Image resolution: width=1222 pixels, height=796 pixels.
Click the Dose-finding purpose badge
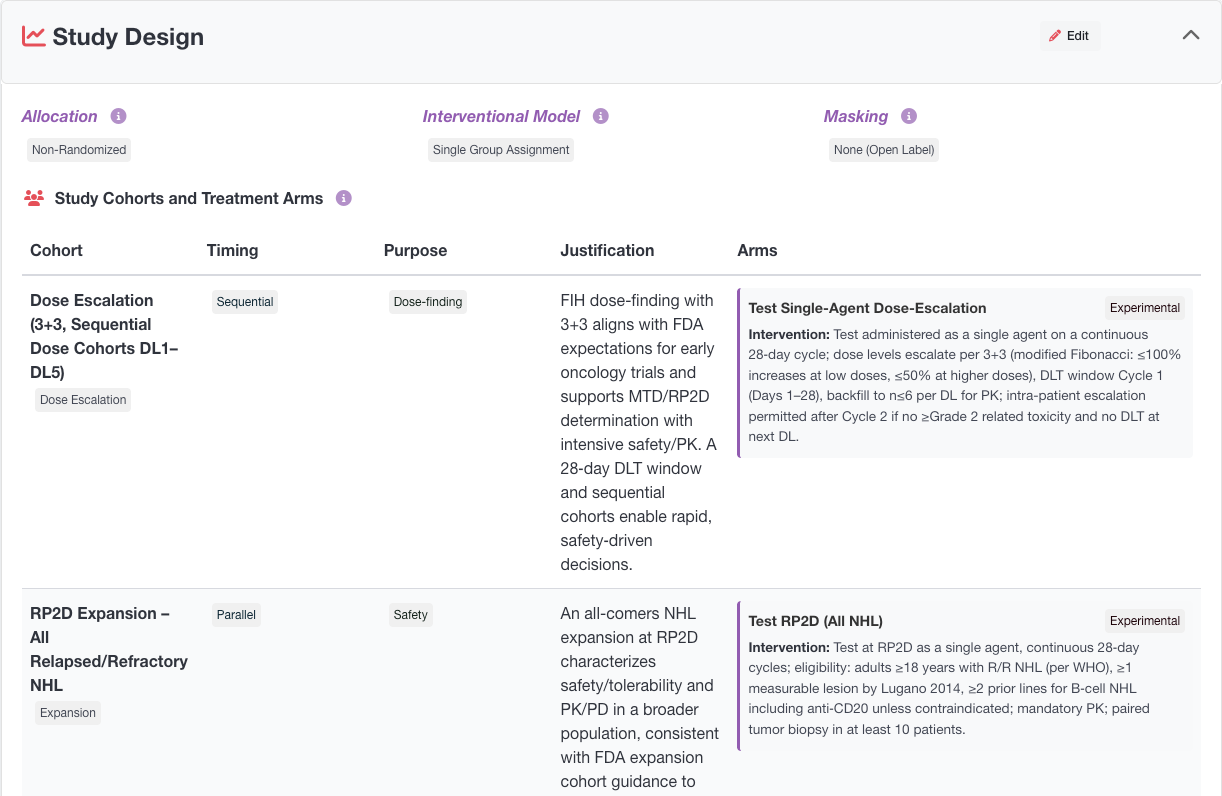click(428, 302)
